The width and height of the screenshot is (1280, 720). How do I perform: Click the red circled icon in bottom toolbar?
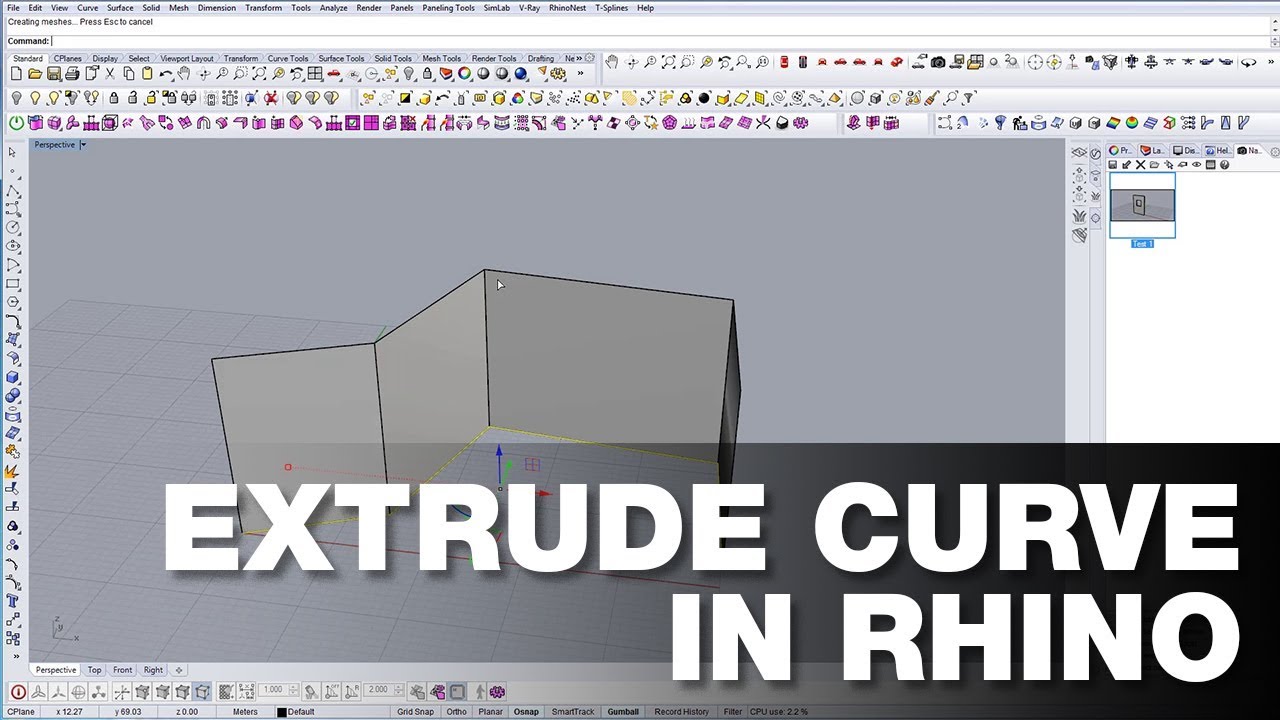tap(18, 692)
